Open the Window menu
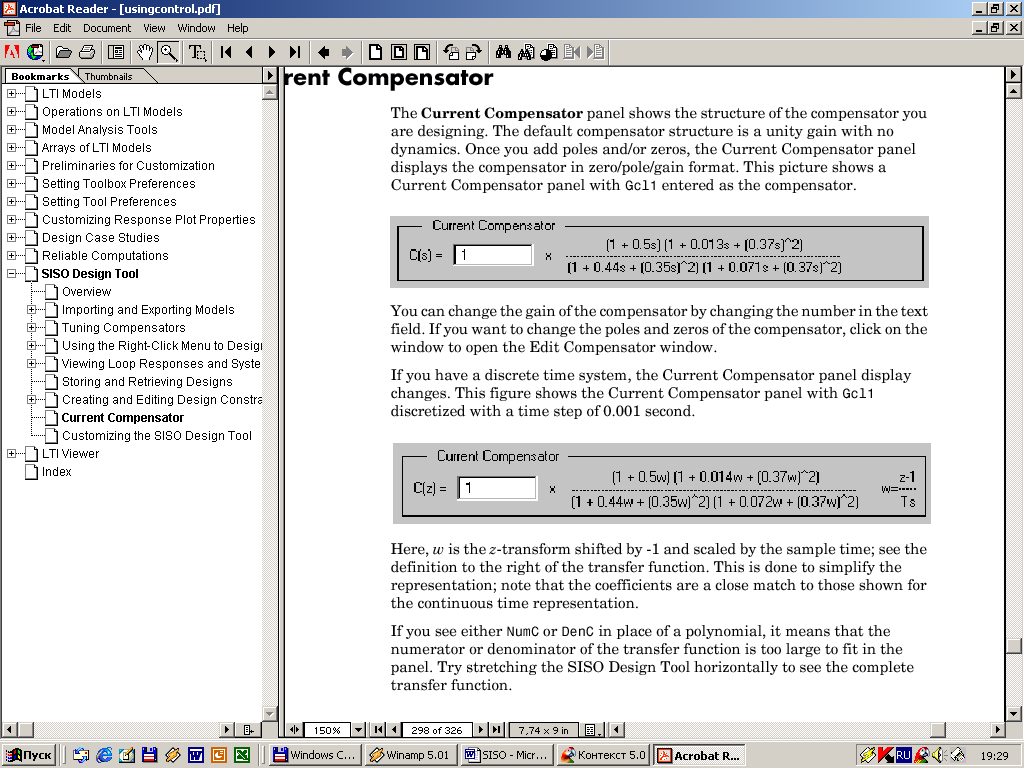Image resolution: width=1024 pixels, height=768 pixels. coord(197,28)
